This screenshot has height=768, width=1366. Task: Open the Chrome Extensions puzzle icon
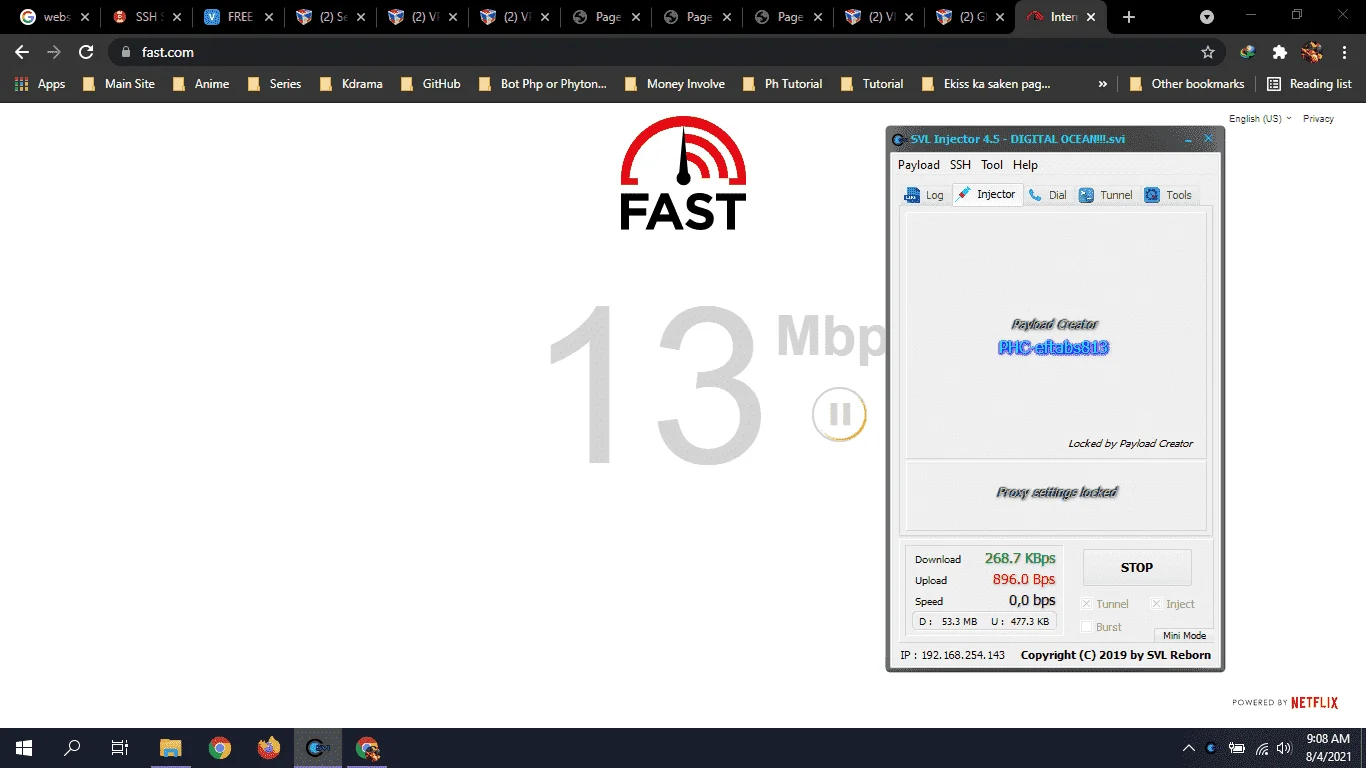pos(1279,52)
